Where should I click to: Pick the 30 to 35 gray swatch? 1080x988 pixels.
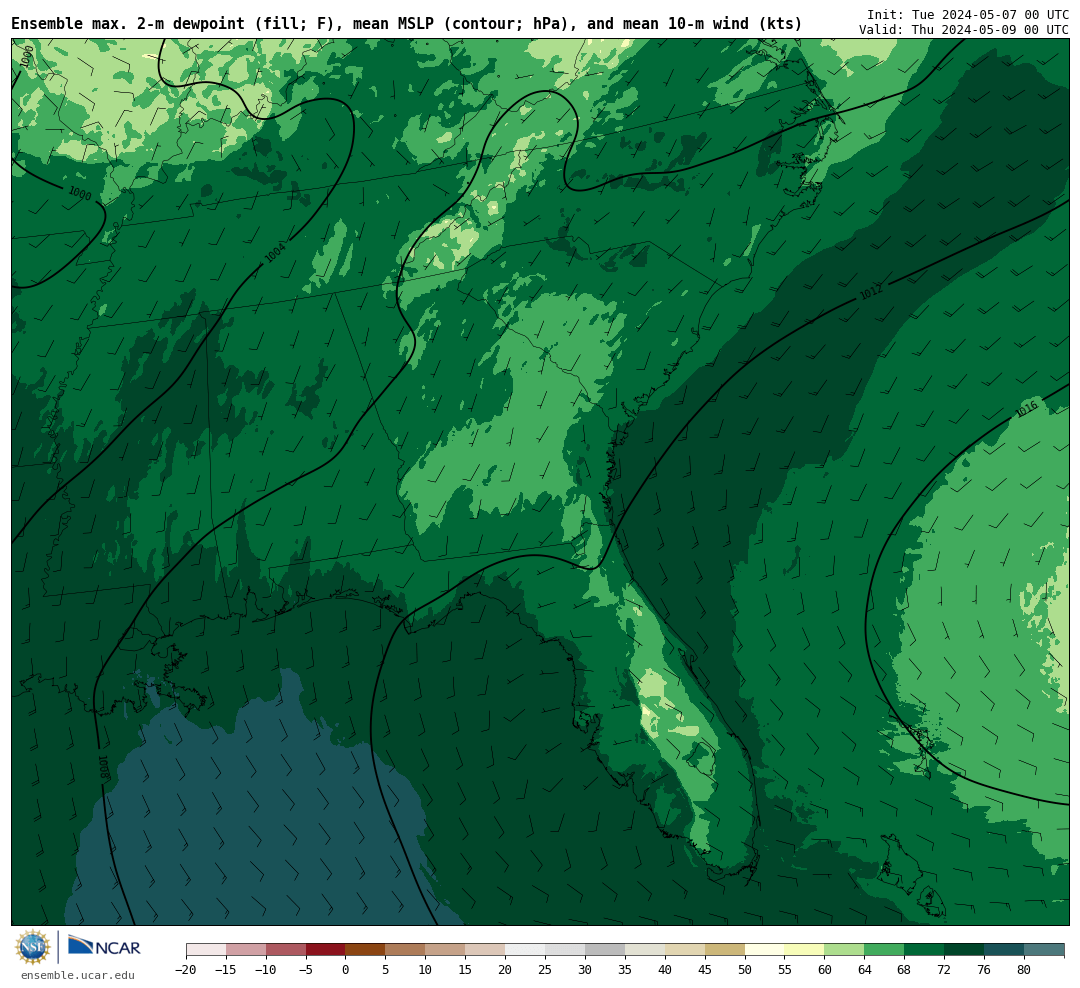tap(605, 950)
